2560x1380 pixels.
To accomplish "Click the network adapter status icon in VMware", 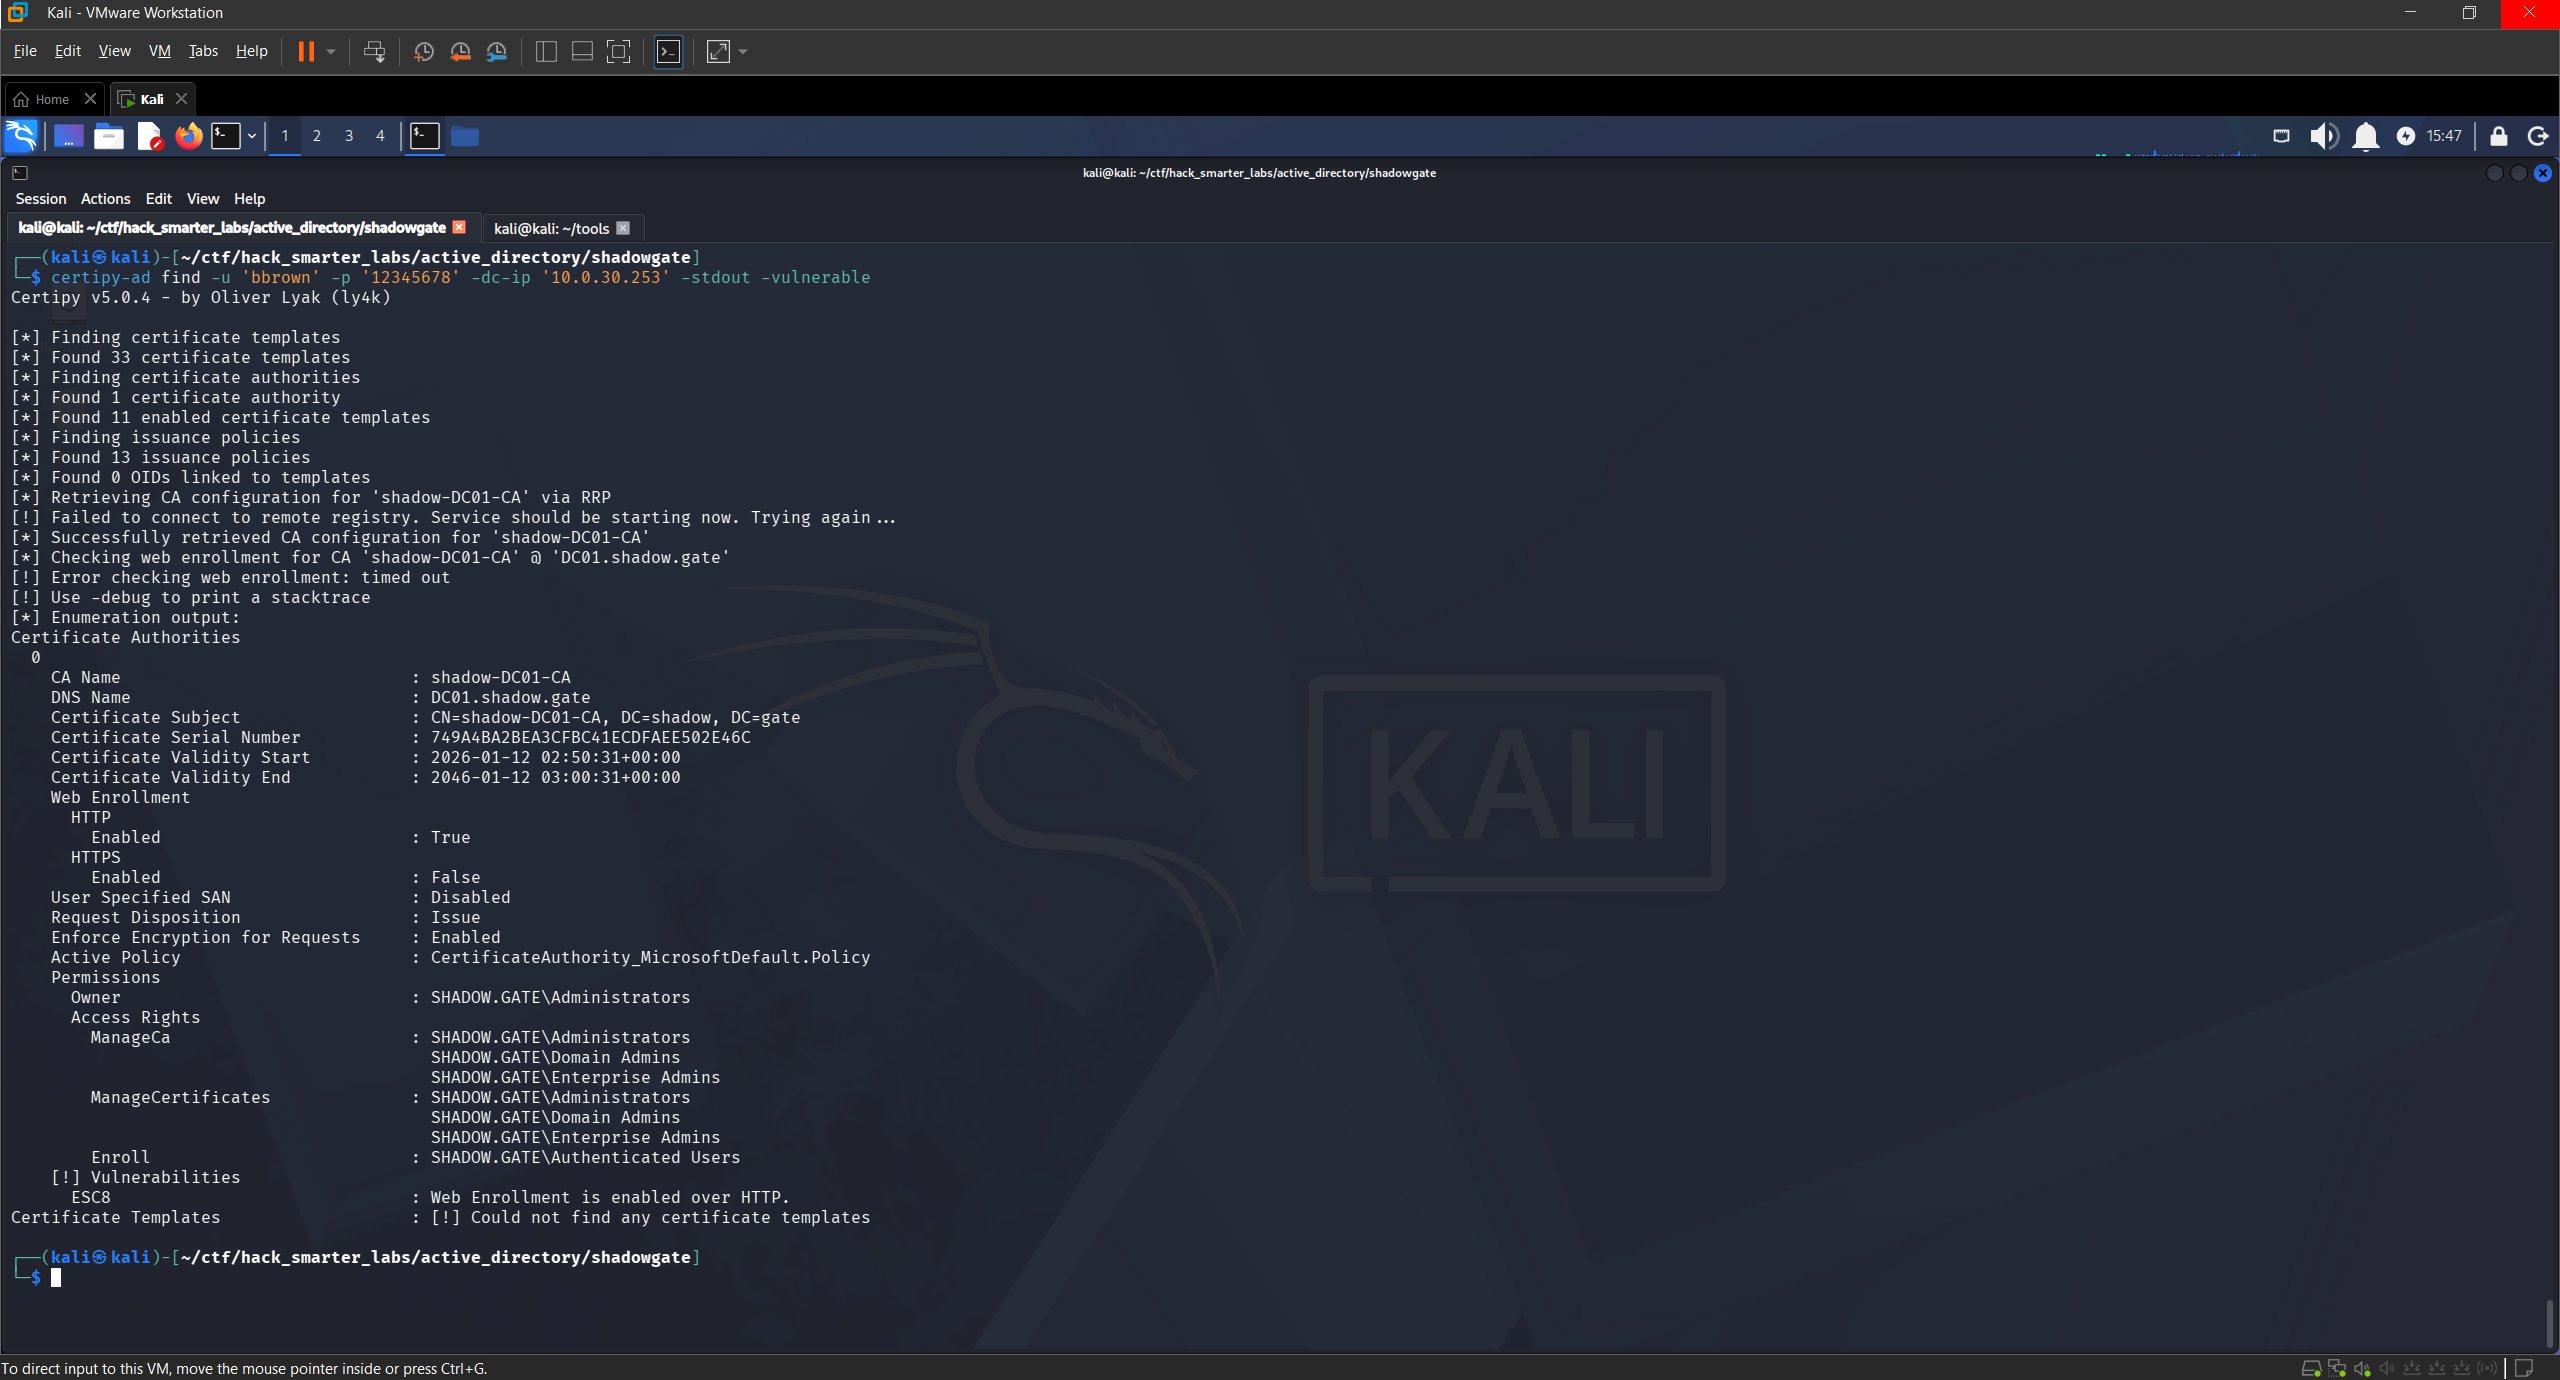I will click(x=2337, y=1368).
